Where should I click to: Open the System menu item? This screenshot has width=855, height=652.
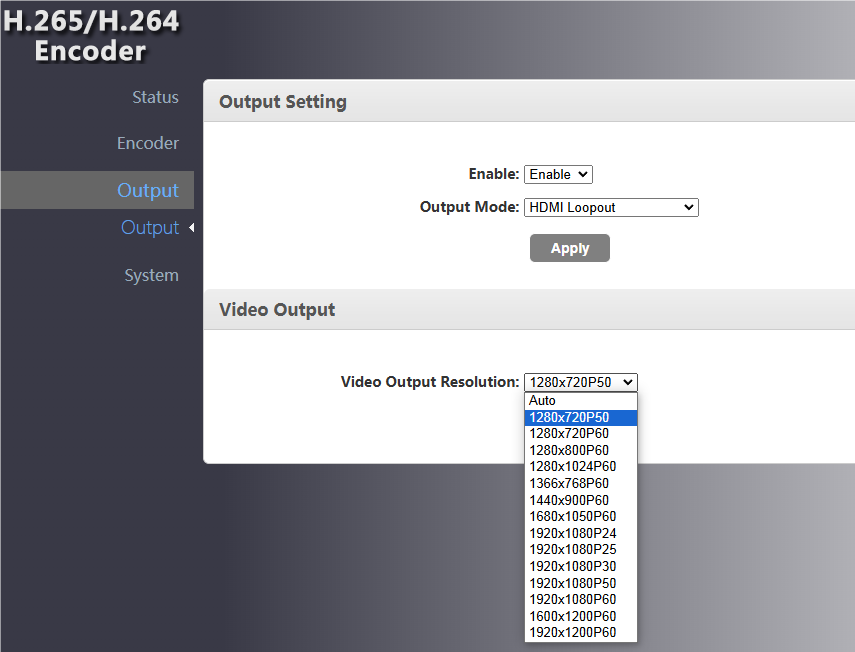tap(152, 275)
